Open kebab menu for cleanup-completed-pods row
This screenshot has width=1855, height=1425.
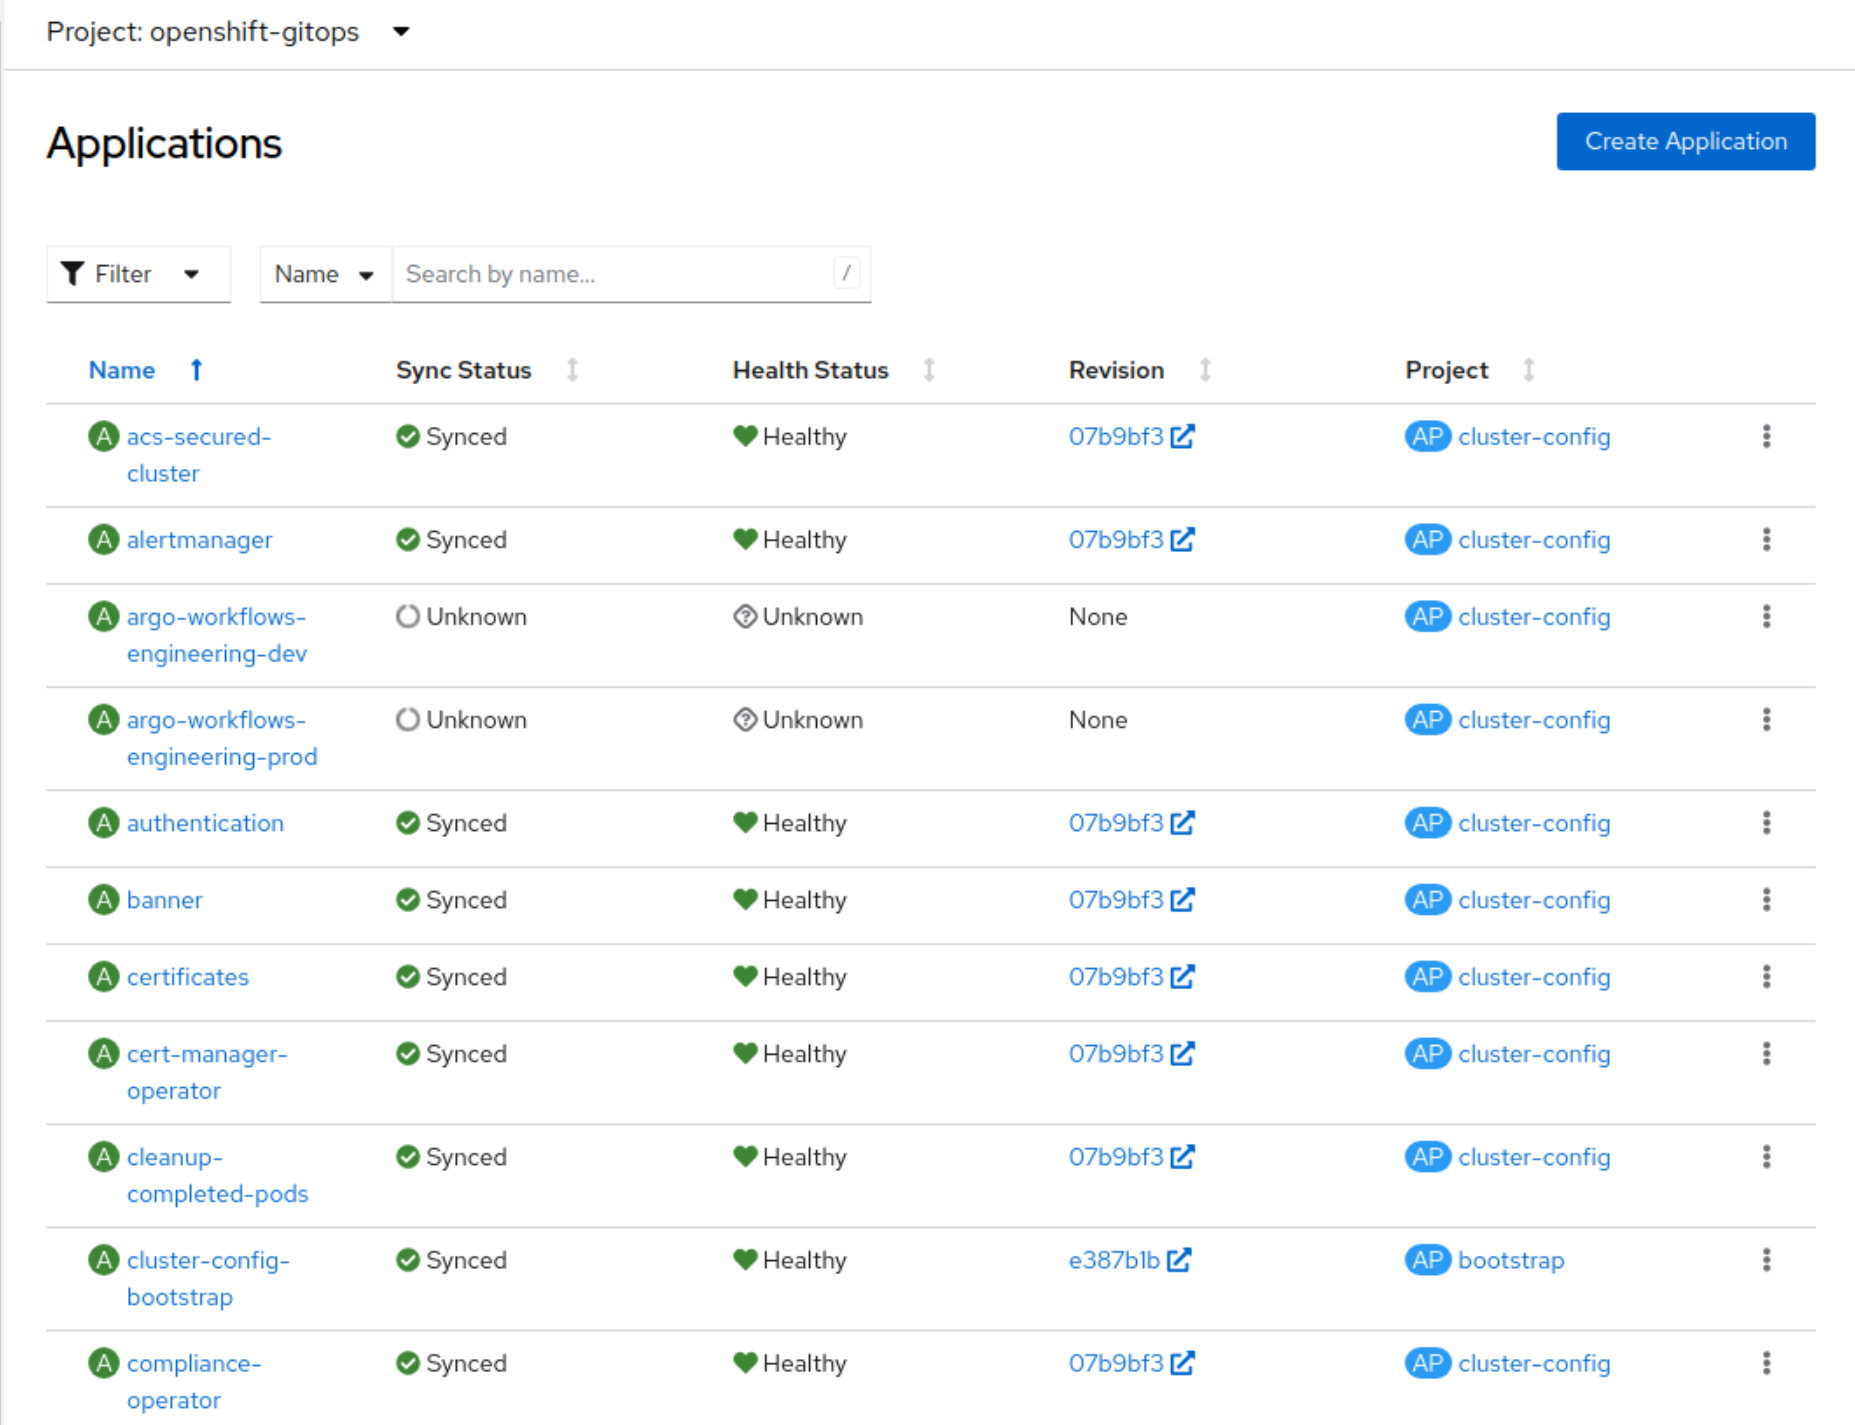(1766, 1157)
